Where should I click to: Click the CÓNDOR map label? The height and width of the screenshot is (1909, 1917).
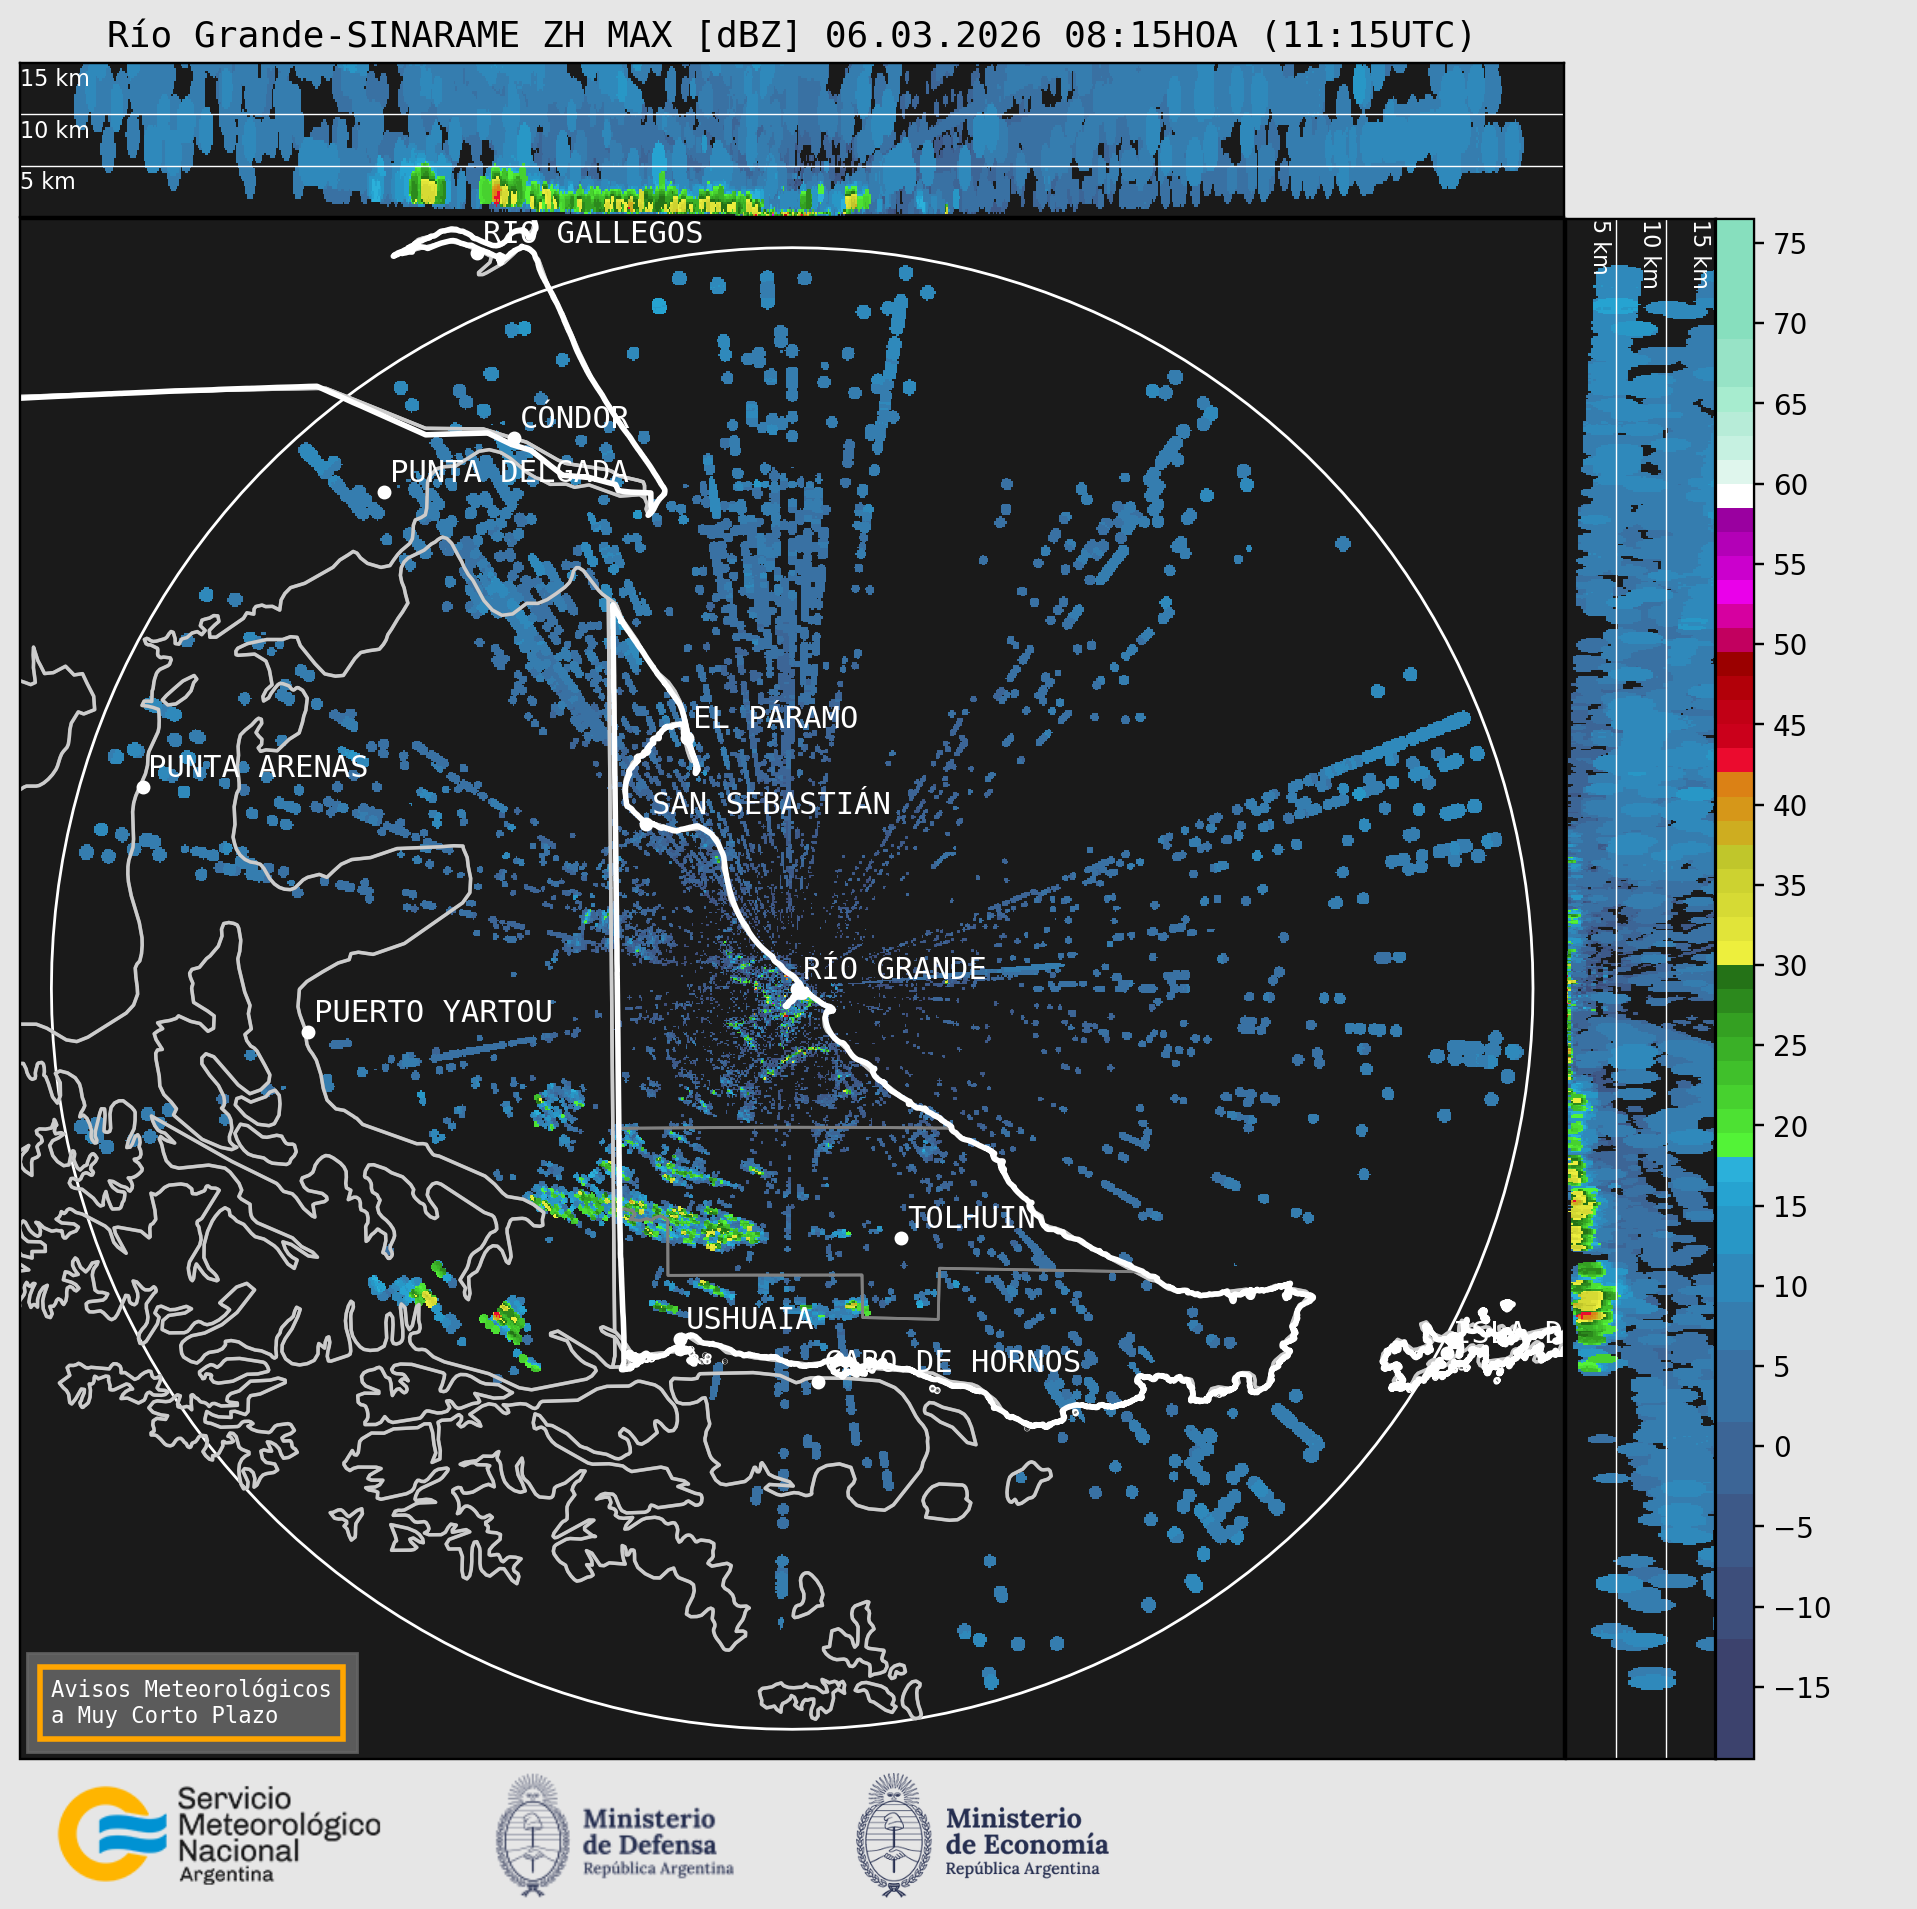[x=574, y=417]
